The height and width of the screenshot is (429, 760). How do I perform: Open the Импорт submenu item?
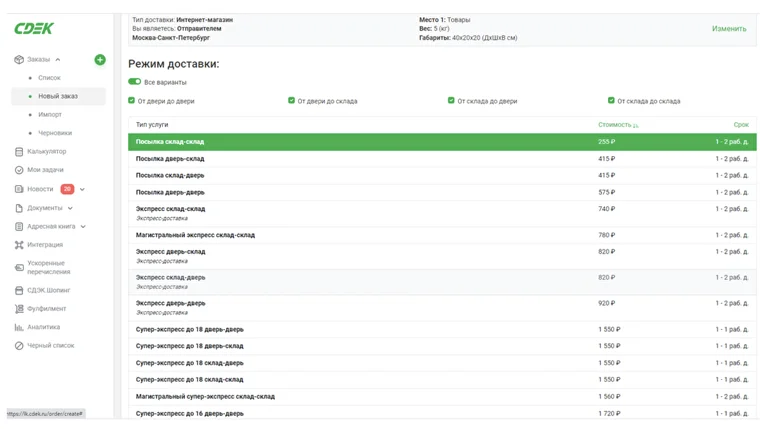click(50, 114)
